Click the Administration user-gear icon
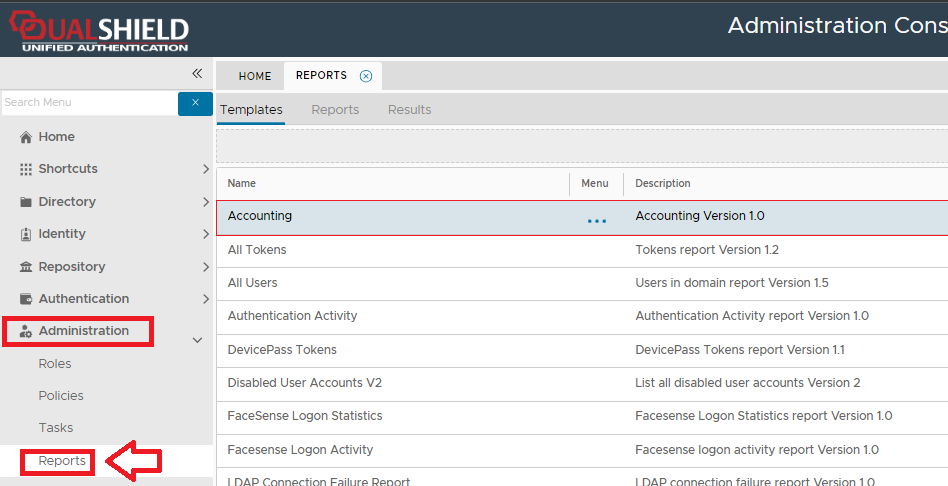 pyautogui.click(x=26, y=331)
